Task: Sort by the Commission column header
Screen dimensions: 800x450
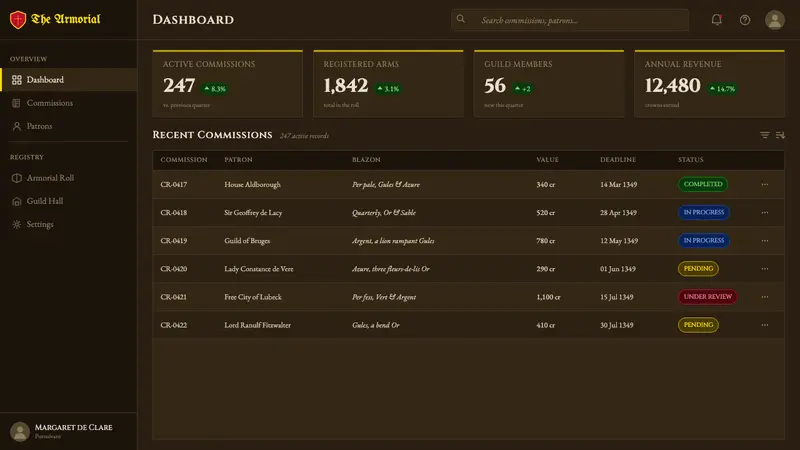Action: (x=184, y=160)
